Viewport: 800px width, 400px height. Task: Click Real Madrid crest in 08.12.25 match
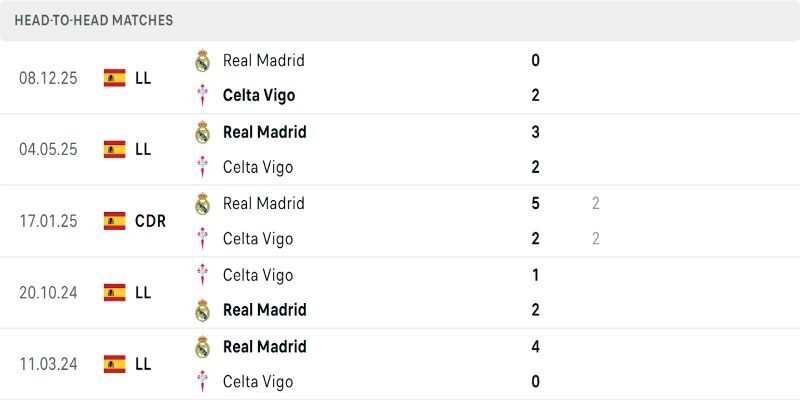(x=203, y=60)
